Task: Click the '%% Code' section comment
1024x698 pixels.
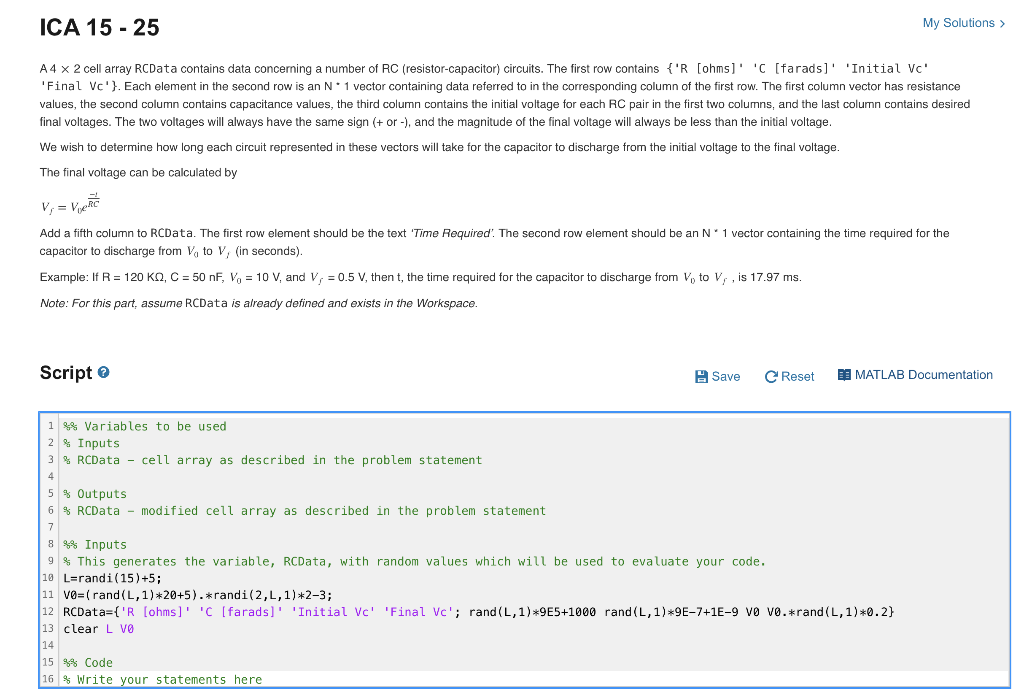Action: click(88, 663)
